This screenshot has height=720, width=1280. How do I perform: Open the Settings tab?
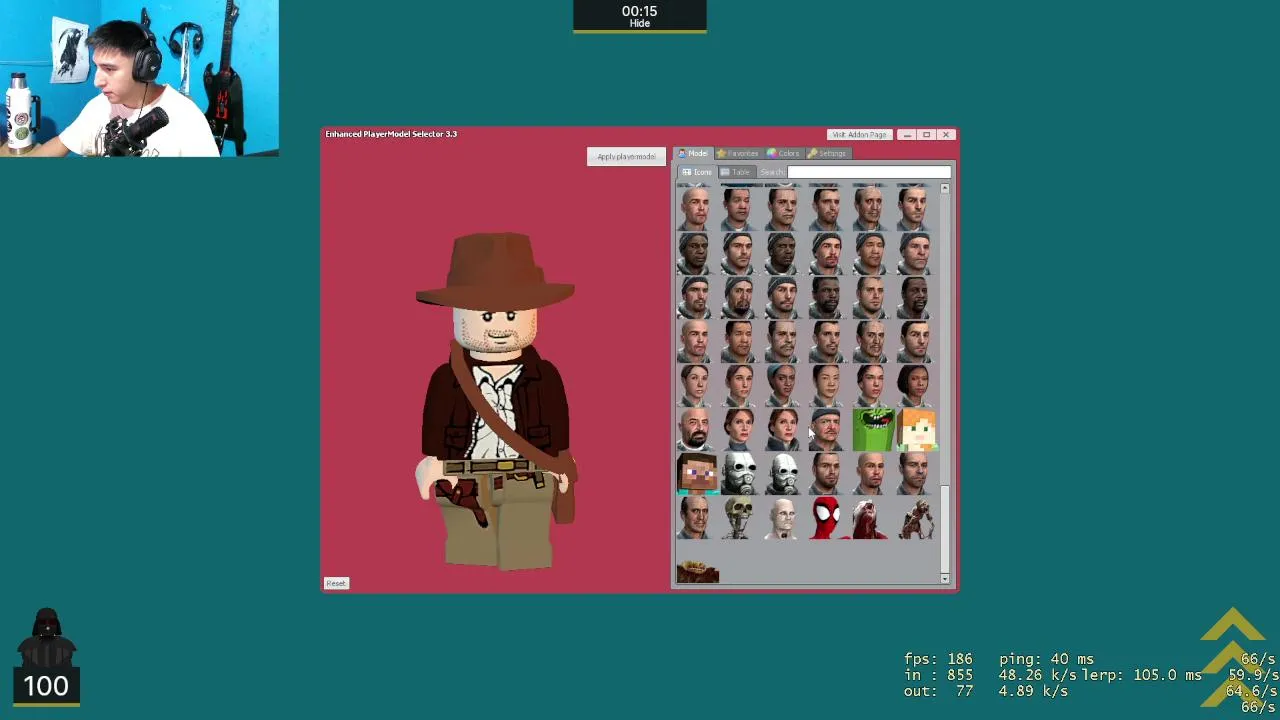[827, 153]
